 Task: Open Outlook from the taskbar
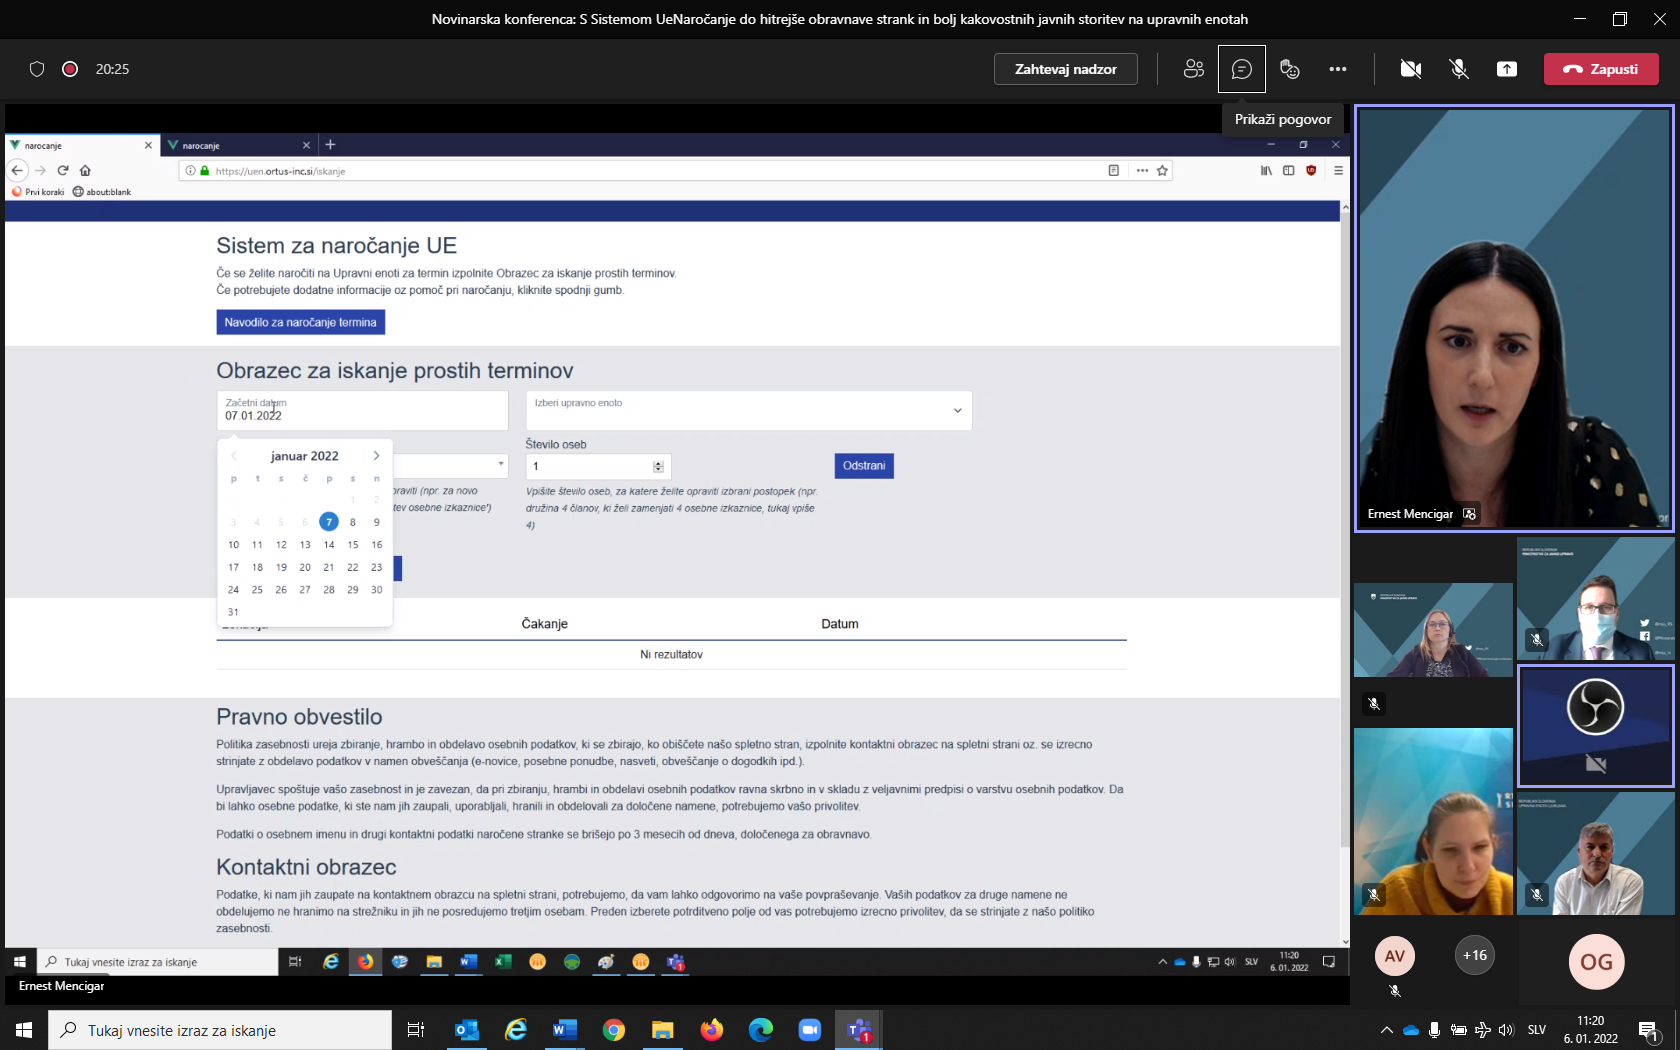(x=467, y=1030)
